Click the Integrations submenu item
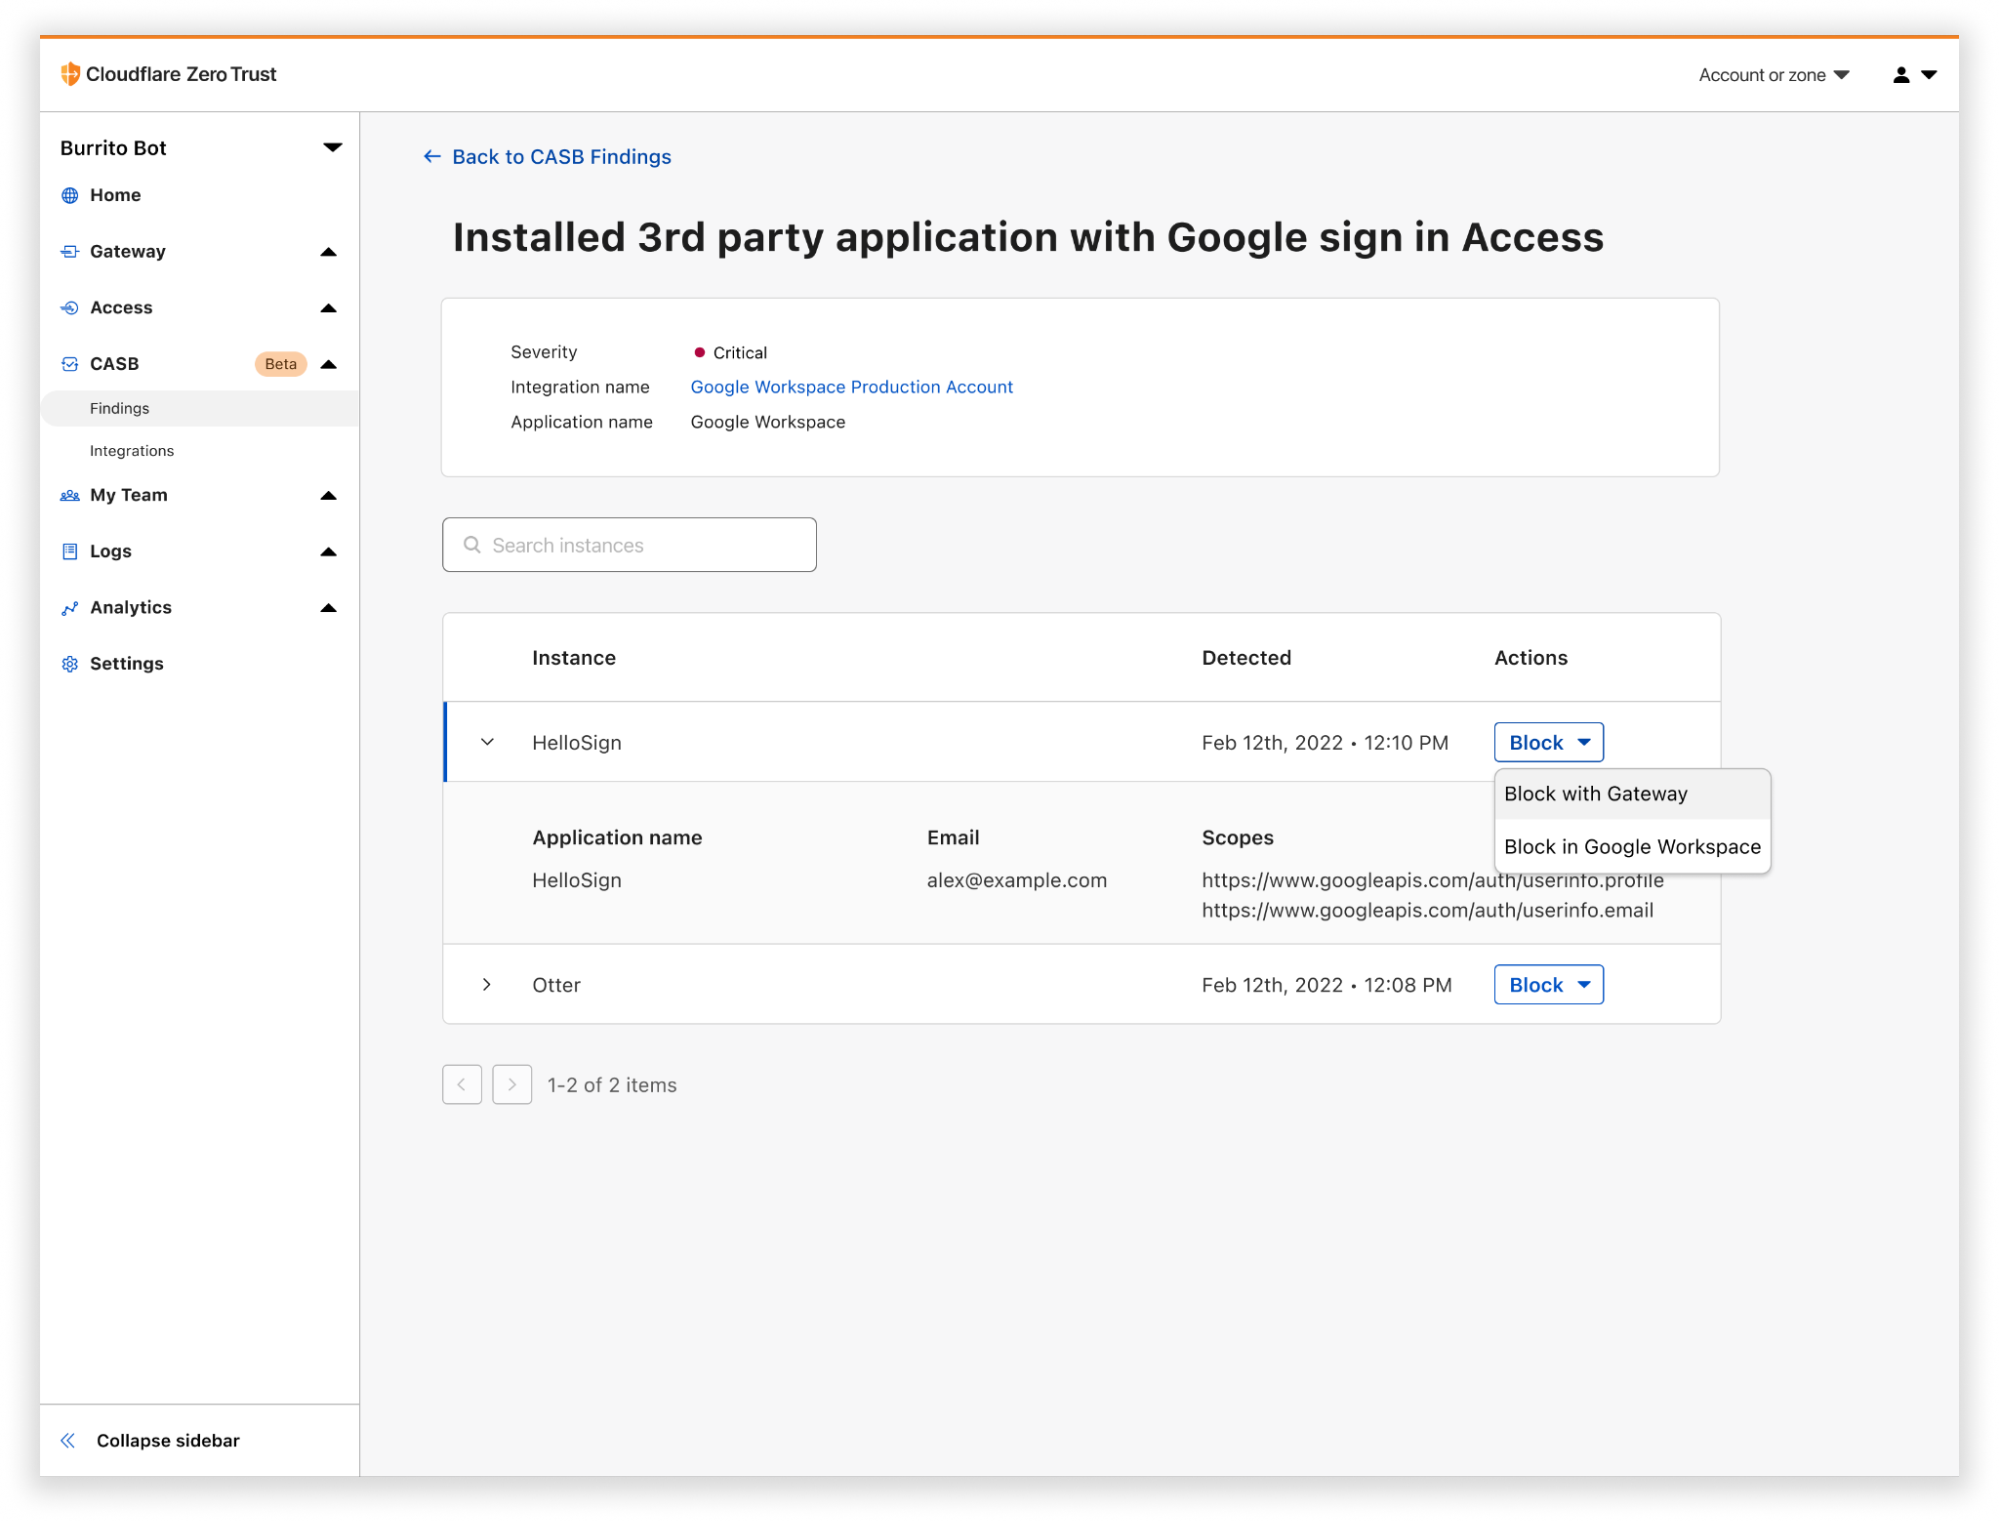 (131, 449)
